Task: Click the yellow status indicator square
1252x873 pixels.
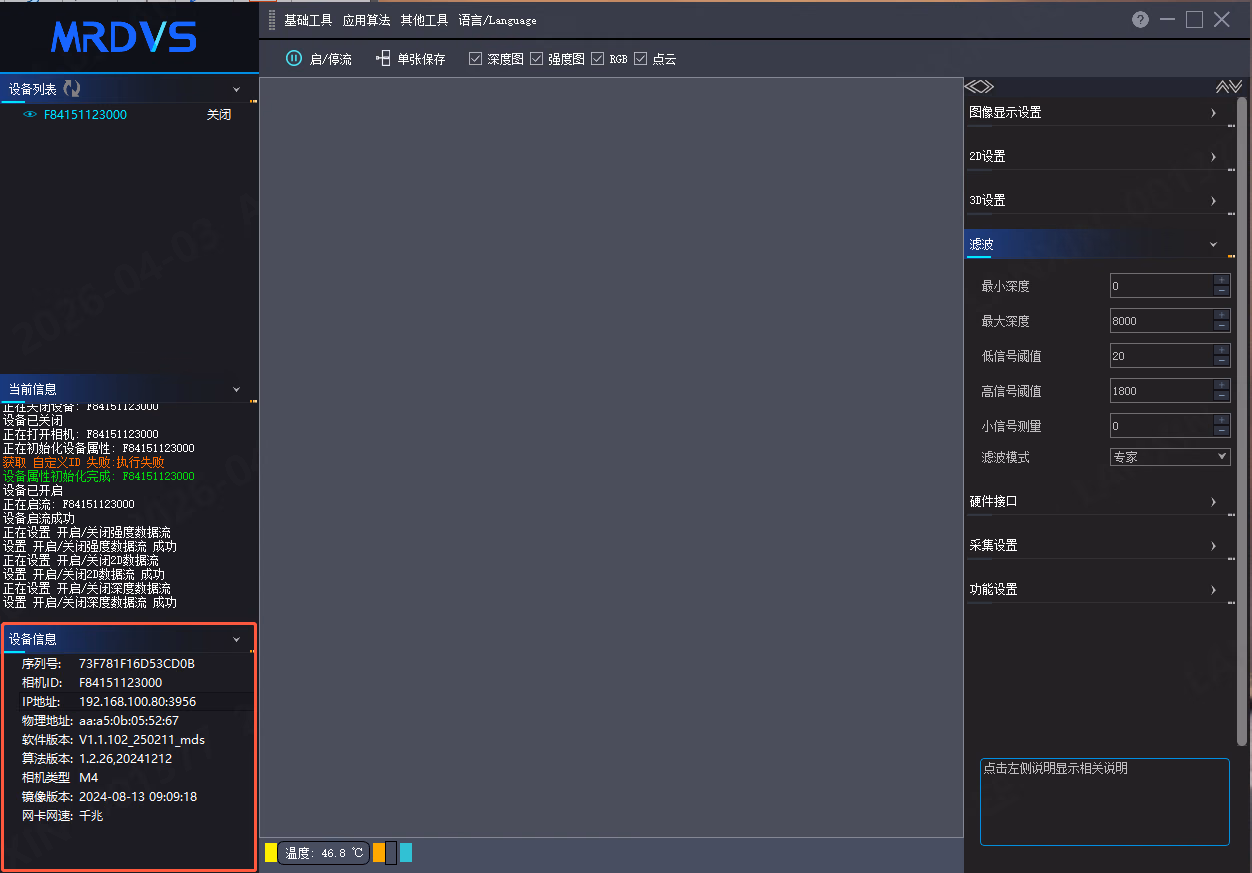Action: 271,852
